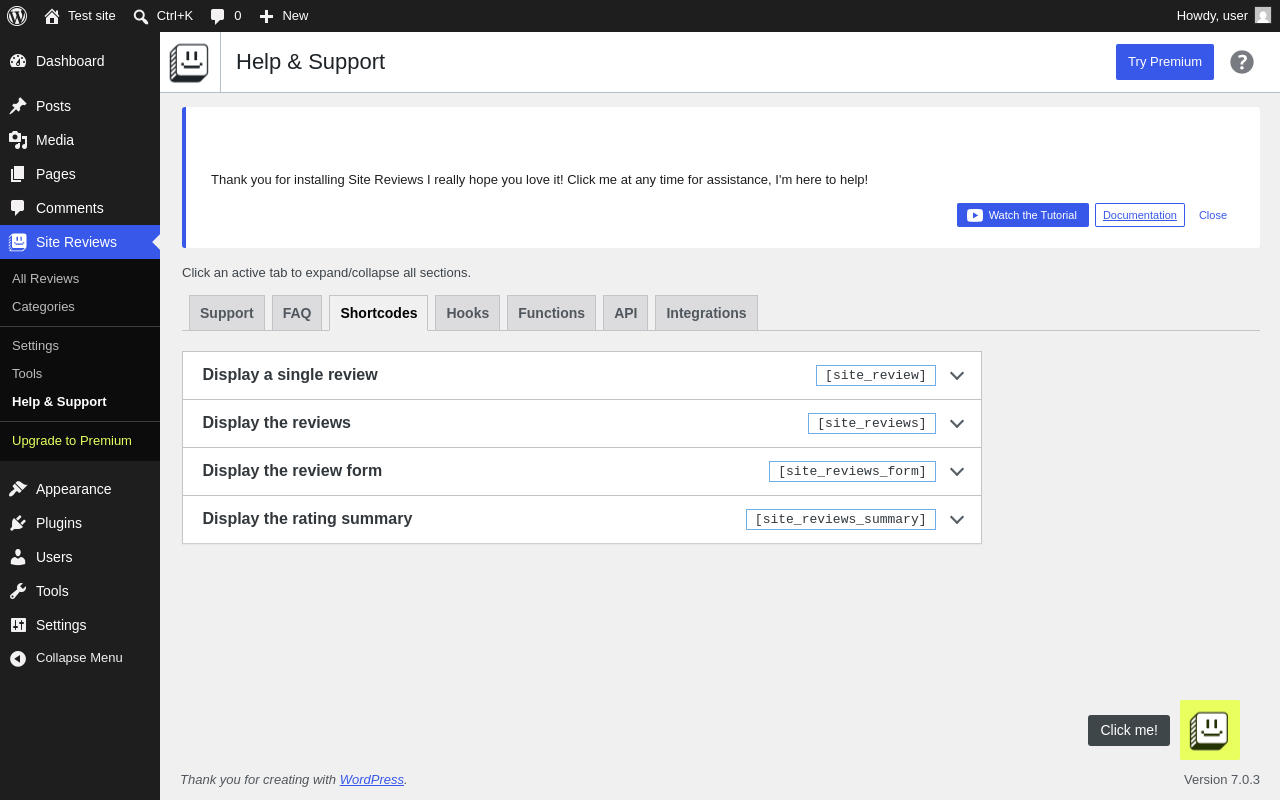
Task: Click the help question mark icon
Action: click(1242, 62)
